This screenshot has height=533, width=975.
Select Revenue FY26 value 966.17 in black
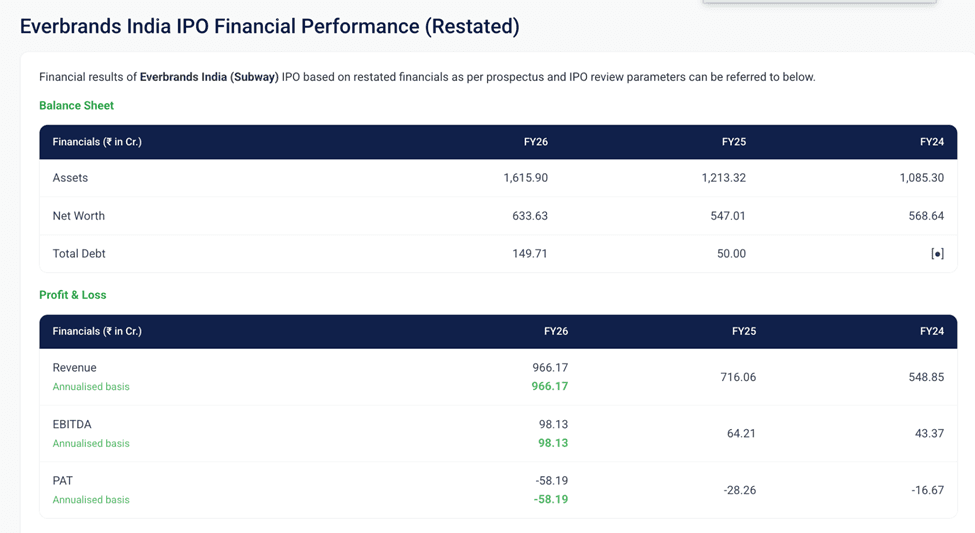[550, 368]
